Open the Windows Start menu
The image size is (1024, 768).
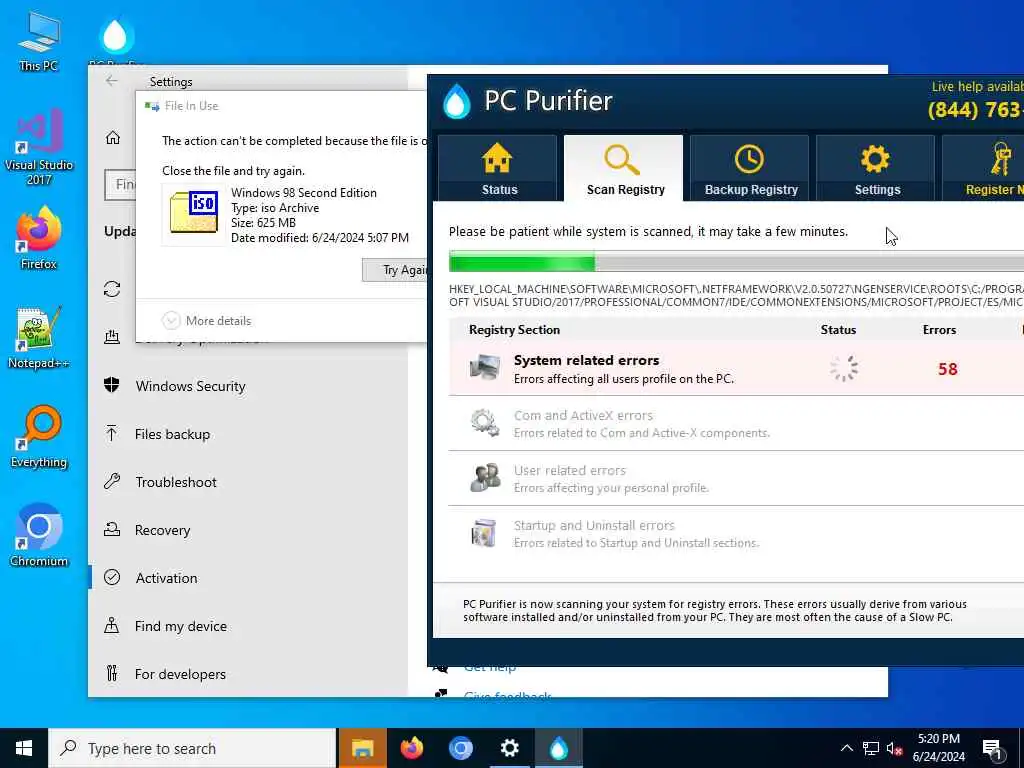pyautogui.click(x=24, y=748)
